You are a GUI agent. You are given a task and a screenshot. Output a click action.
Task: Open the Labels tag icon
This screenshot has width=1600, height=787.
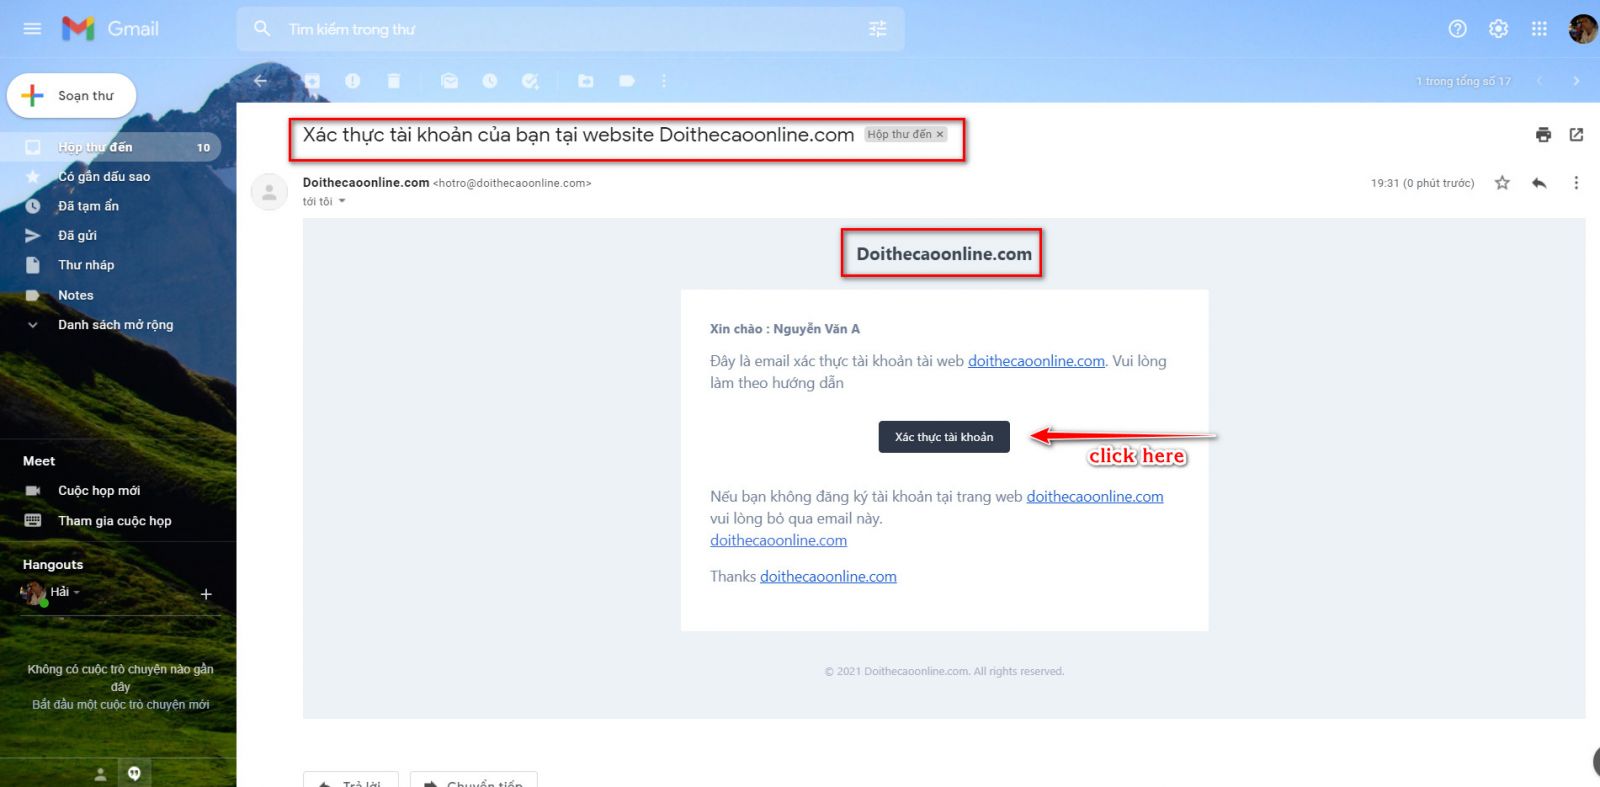click(x=627, y=81)
